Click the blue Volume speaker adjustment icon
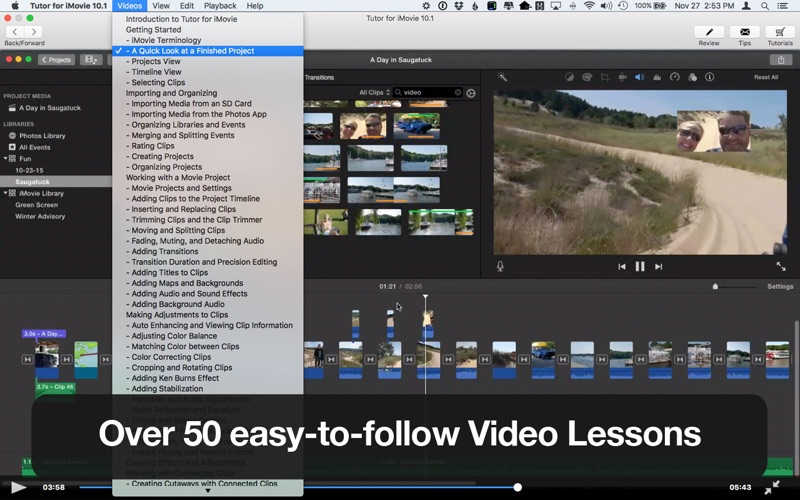Screen dimensions: 800x500 pos(639,77)
